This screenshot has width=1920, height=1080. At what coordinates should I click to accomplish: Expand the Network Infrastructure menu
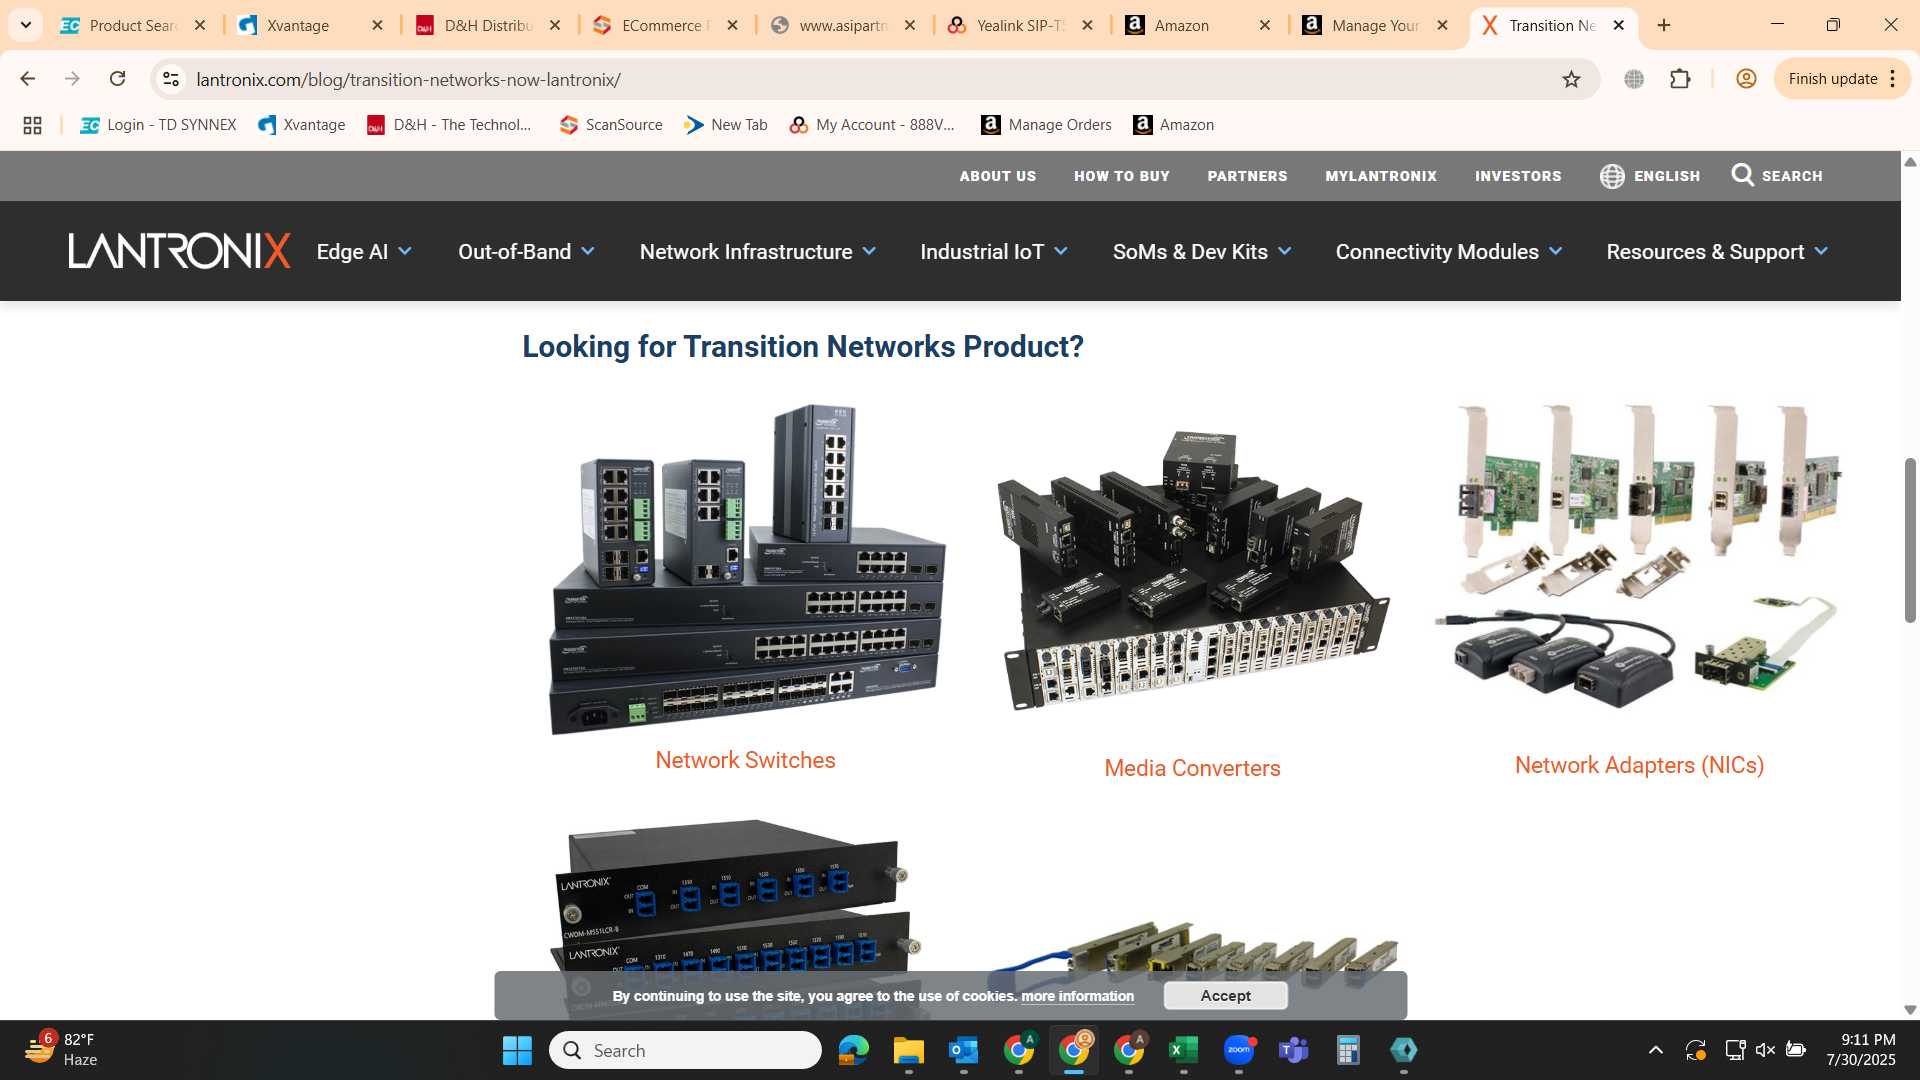coord(758,252)
